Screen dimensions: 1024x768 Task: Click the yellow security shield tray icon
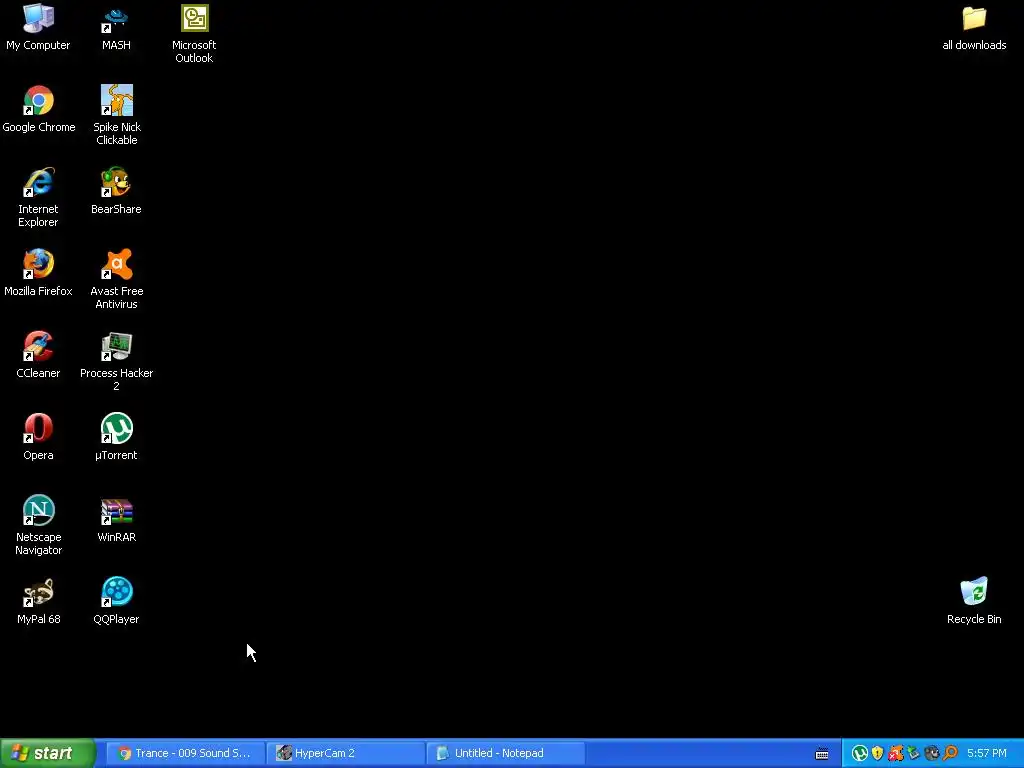point(878,754)
